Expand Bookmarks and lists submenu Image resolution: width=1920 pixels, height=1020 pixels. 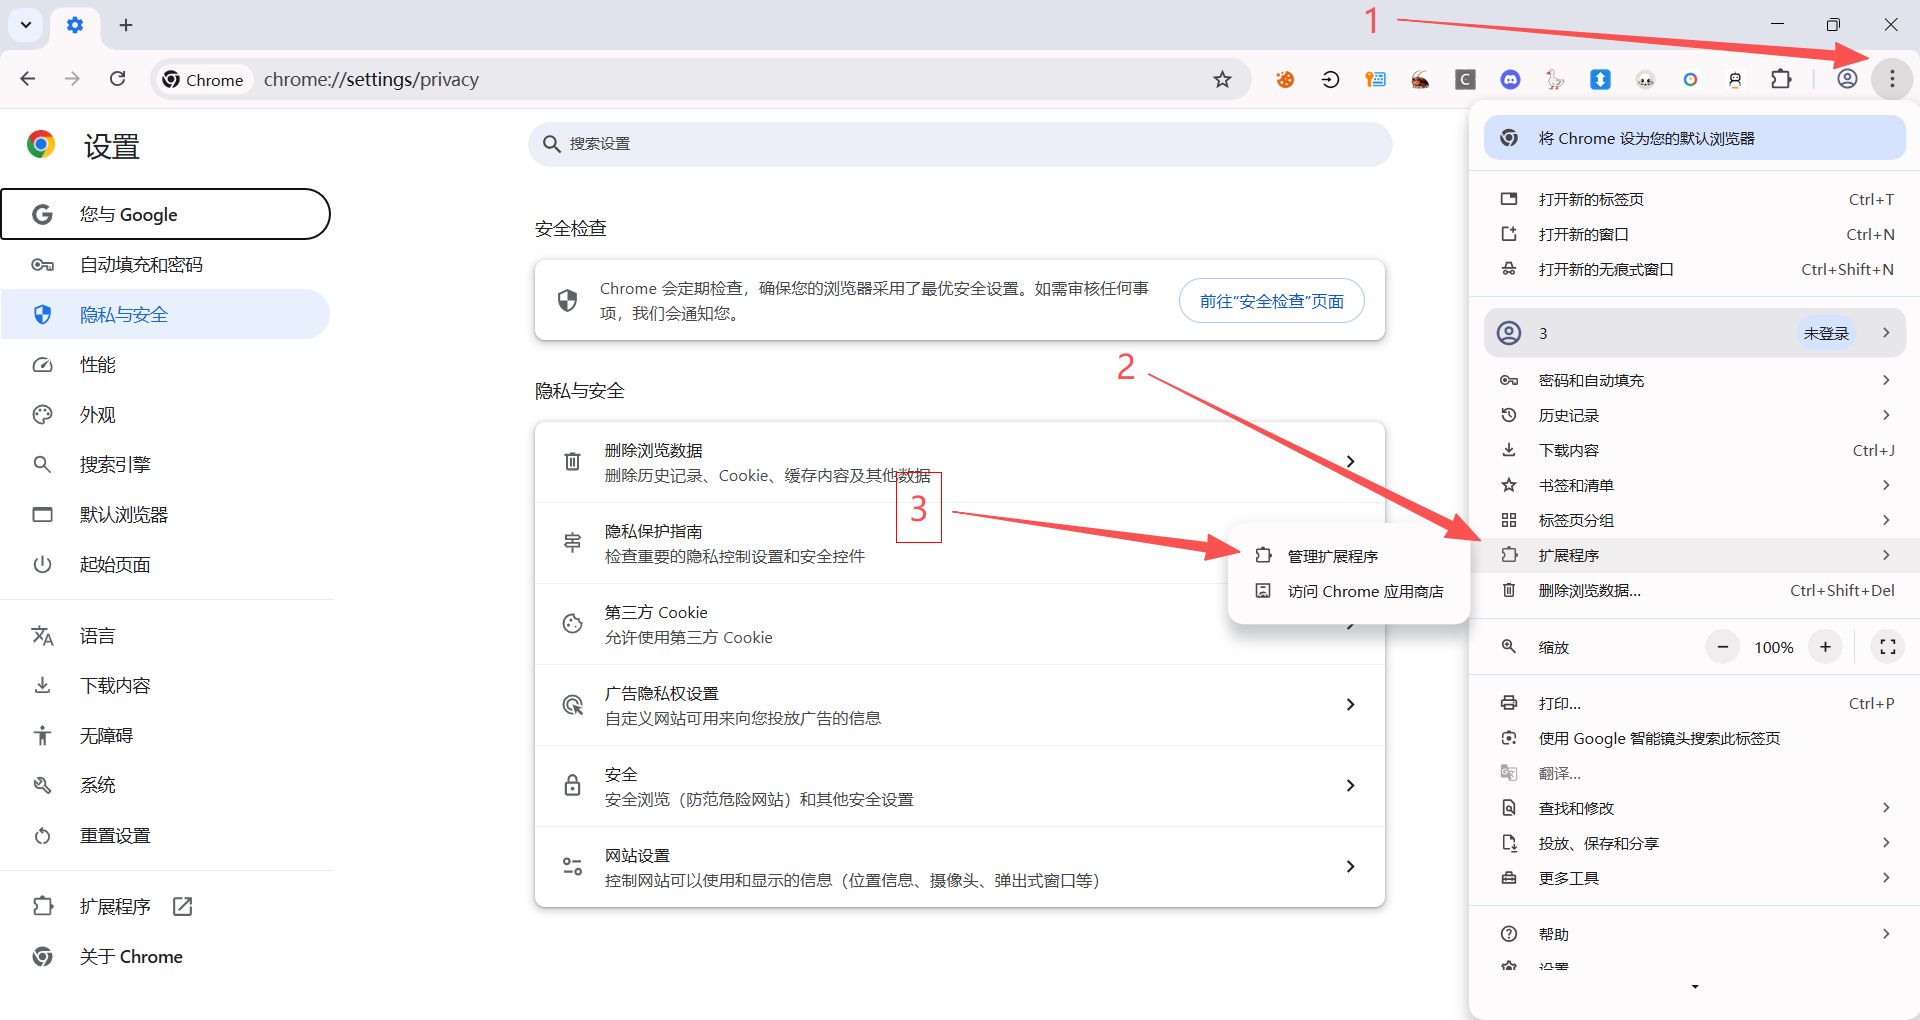(x=1695, y=485)
